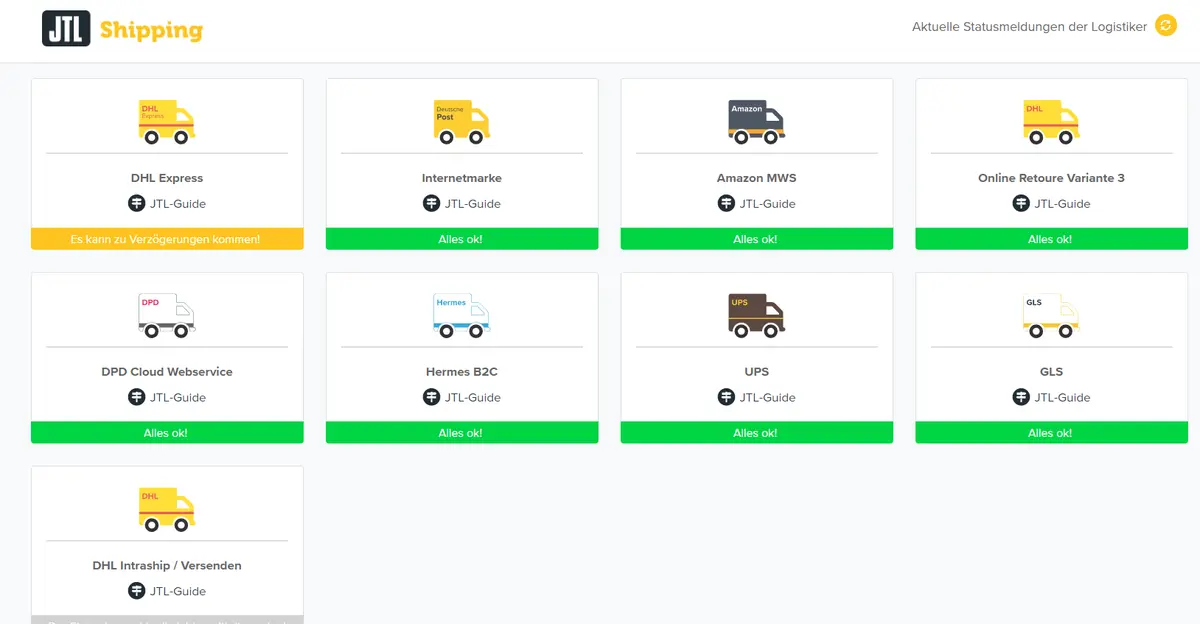
Task: Click the Alles ok! bar under DPD Cloud Webservice
Action: click(x=167, y=433)
